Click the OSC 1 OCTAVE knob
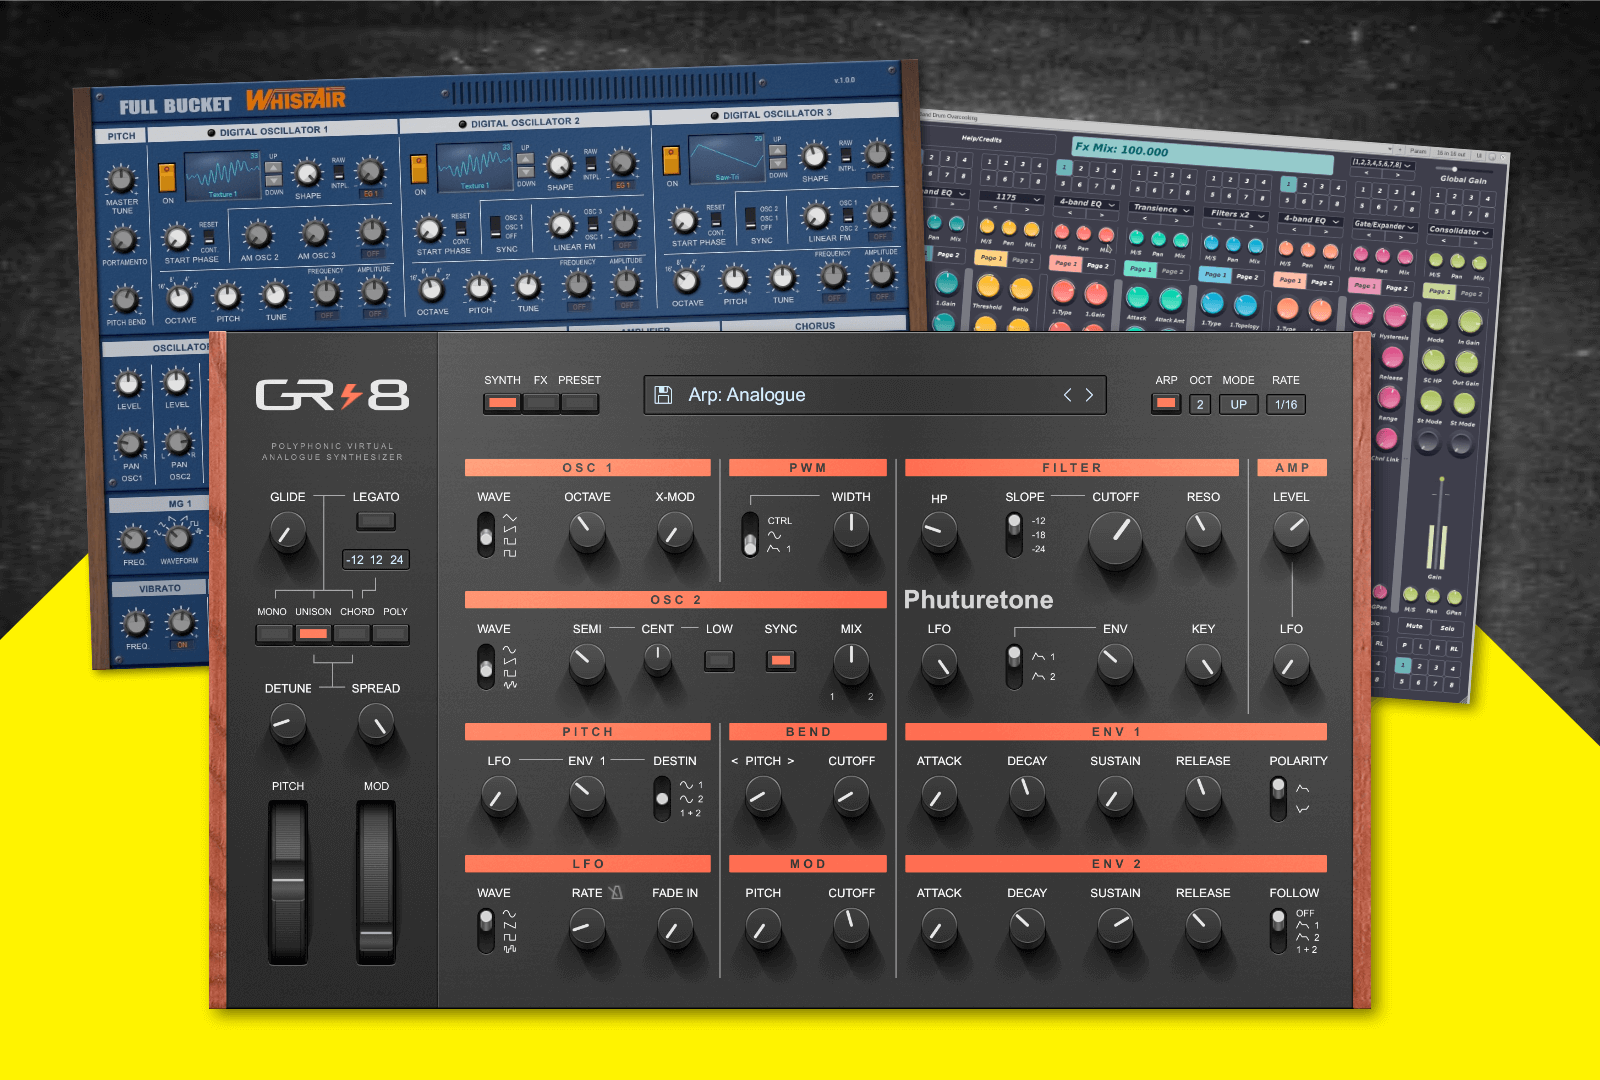This screenshot has width=1600, height=1080. point(587,531)
